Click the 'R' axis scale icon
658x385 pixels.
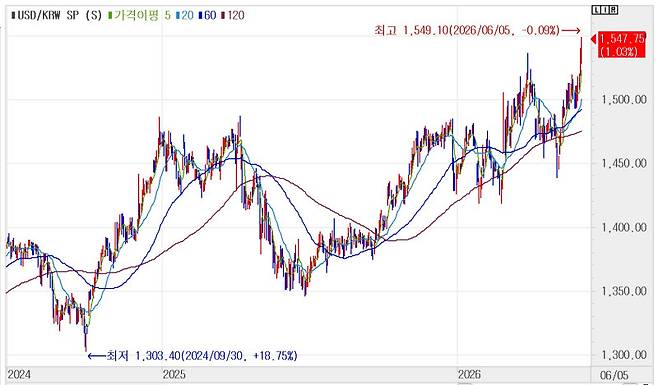pos(614,10)
